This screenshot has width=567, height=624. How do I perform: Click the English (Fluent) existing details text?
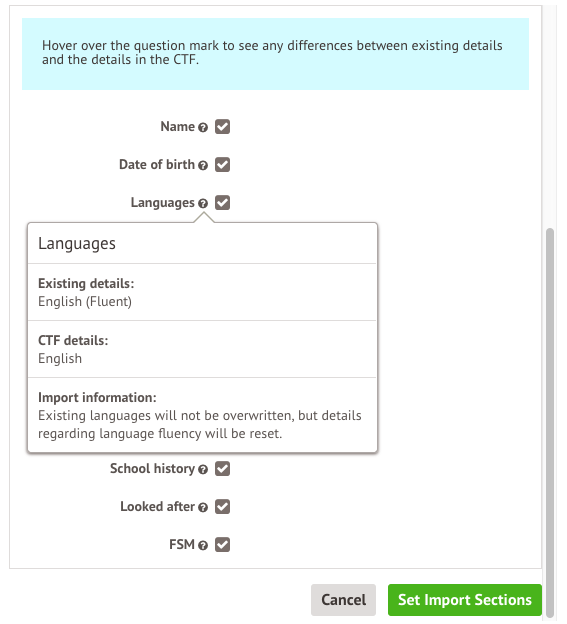tap(85, 302)
